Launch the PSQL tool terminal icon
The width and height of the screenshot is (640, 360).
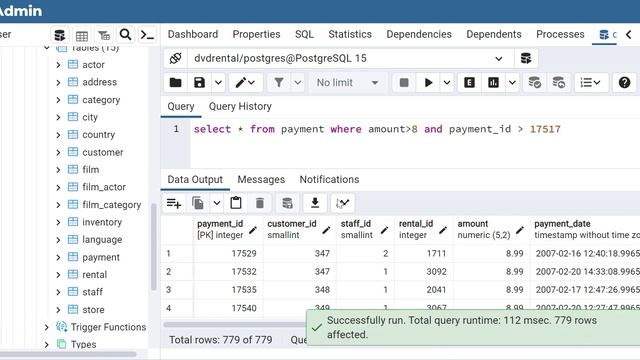[147, 35]
